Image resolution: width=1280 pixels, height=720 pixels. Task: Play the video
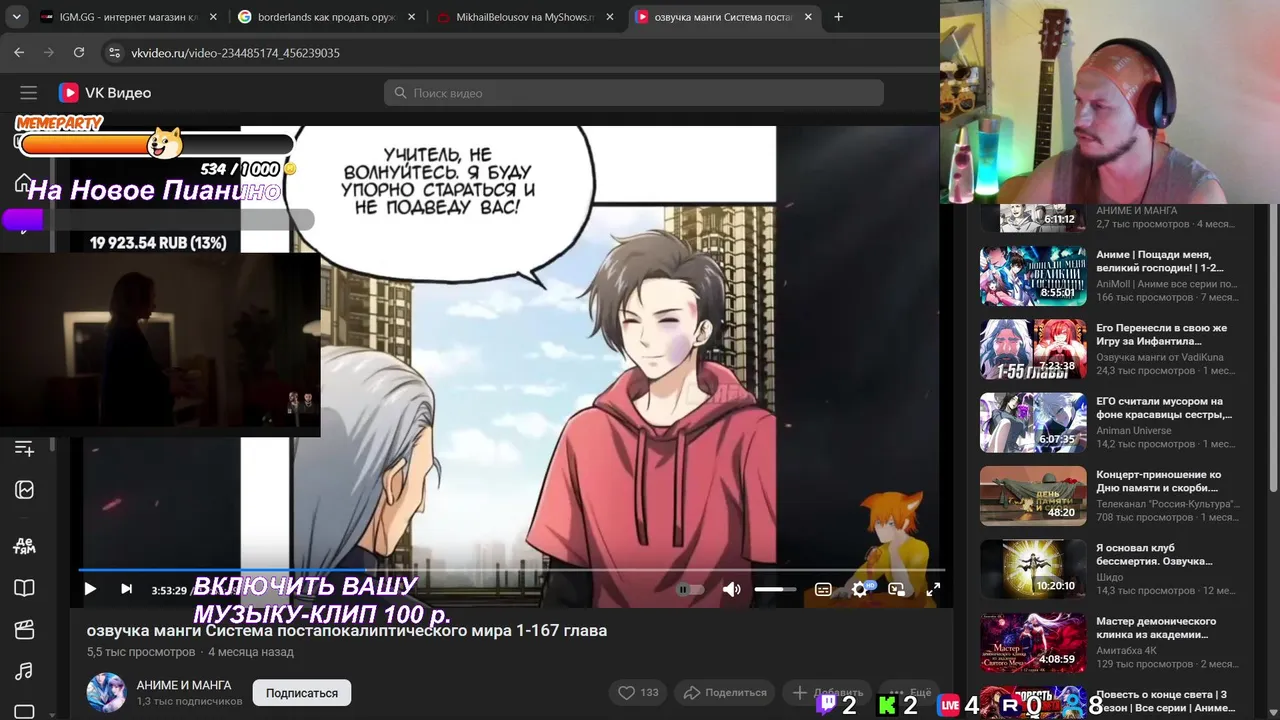[90, 589]
